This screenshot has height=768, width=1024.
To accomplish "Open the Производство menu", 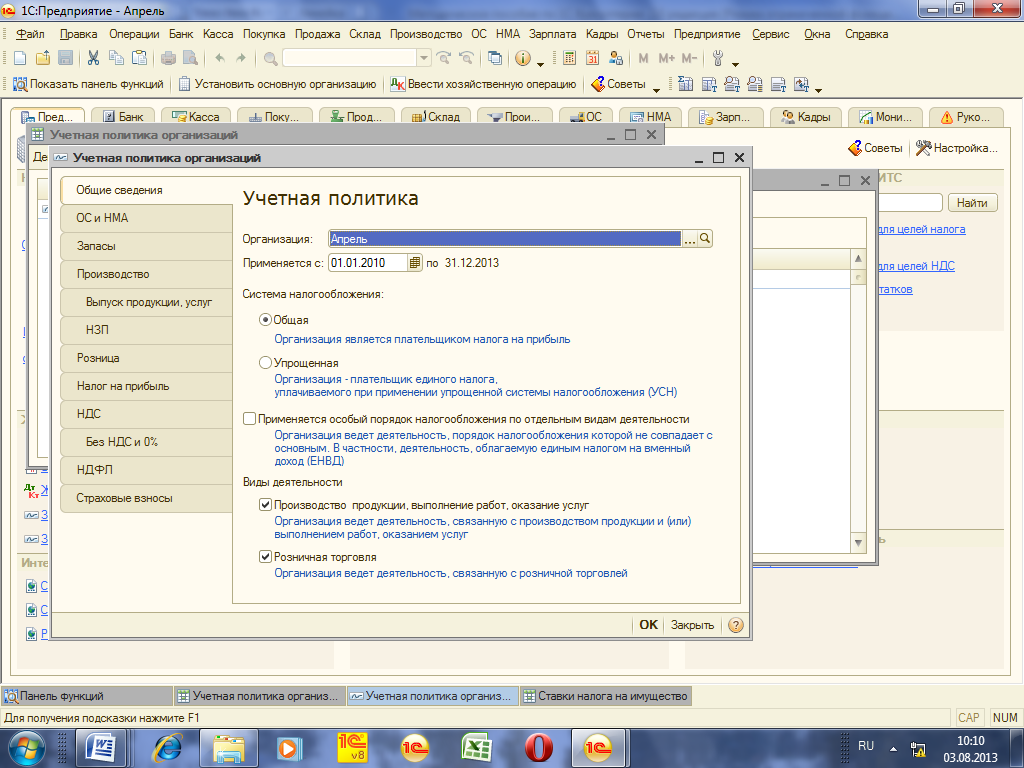I will (x=426, y=34).
